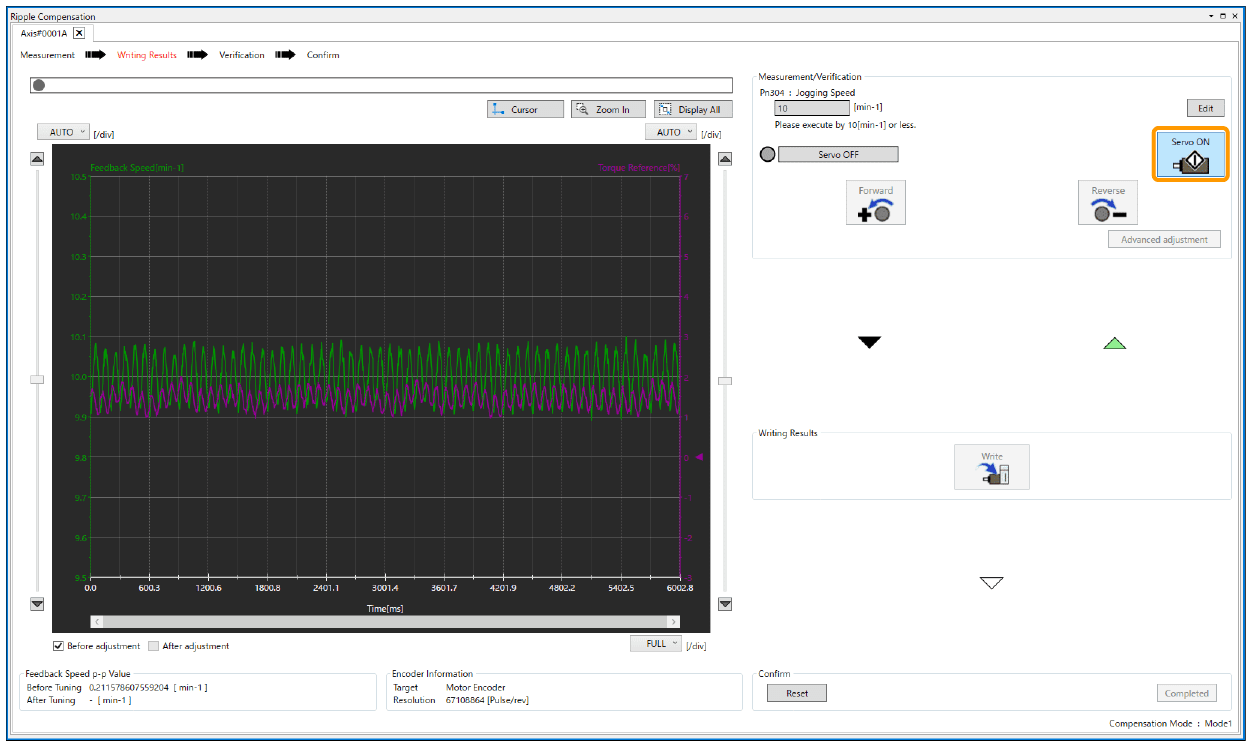The image size is (1250, 745).
Task: Click the Jogging Speed input field
Action: [812, 108]
